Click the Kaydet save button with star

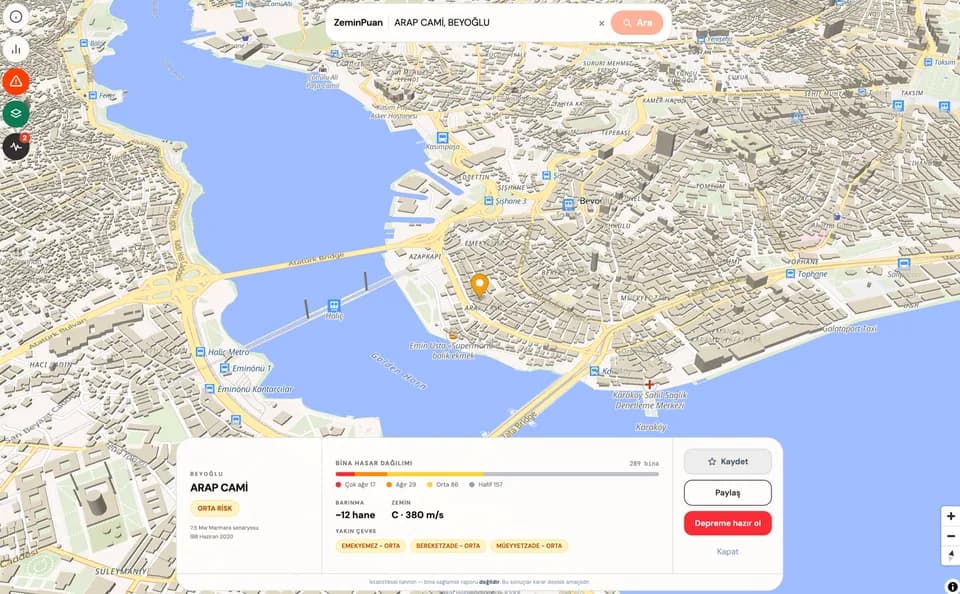(x=727, y=462)
